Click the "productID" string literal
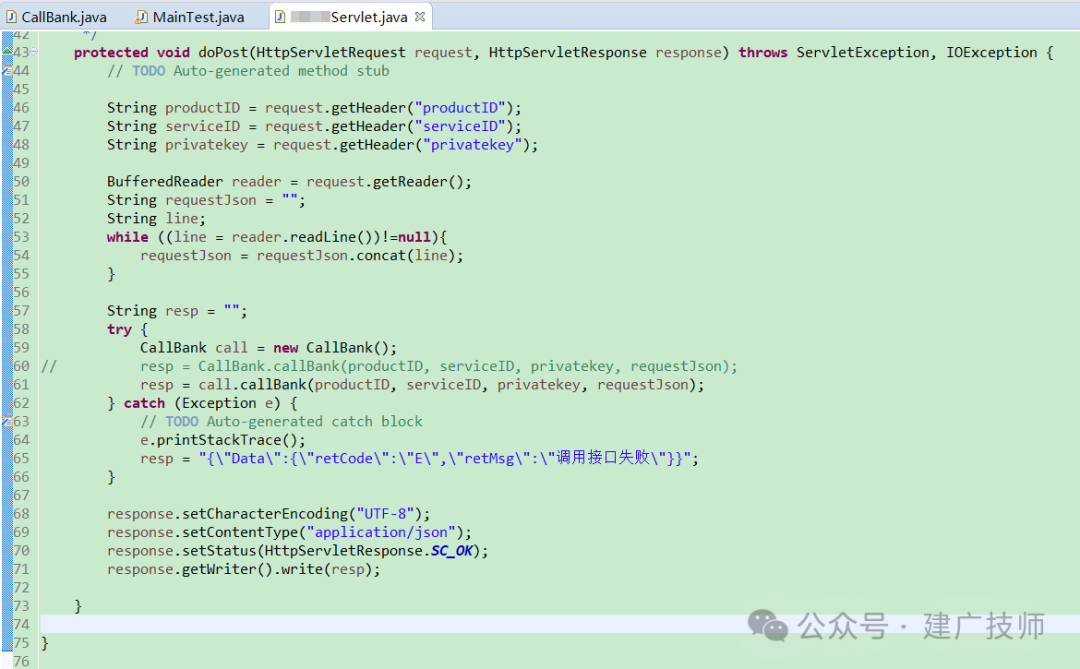This screenshot has width=1080, height=669. [x=460, y=107]
